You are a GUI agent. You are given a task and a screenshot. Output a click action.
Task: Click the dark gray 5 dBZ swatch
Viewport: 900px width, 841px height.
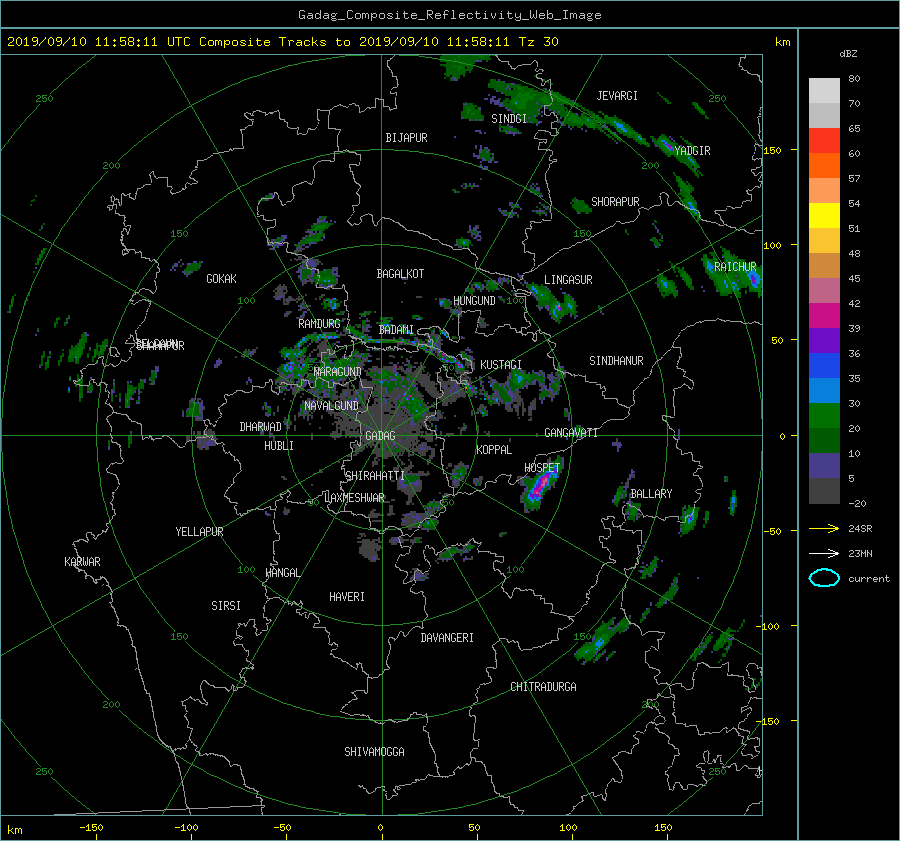[x=824, y=491]
